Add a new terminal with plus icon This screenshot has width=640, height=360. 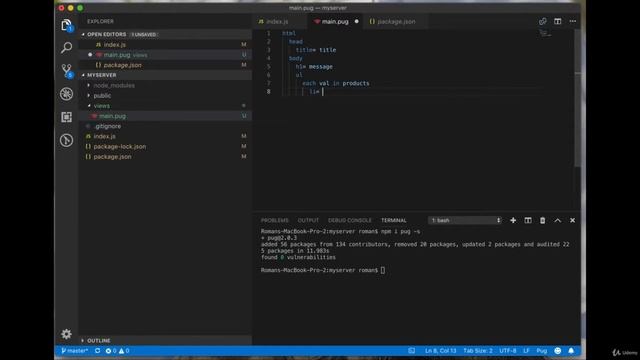click(513, 220)
